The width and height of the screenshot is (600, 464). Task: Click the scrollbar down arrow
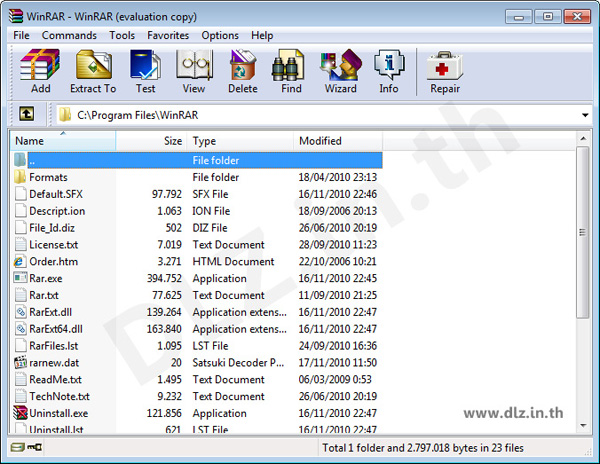[583, 425]
